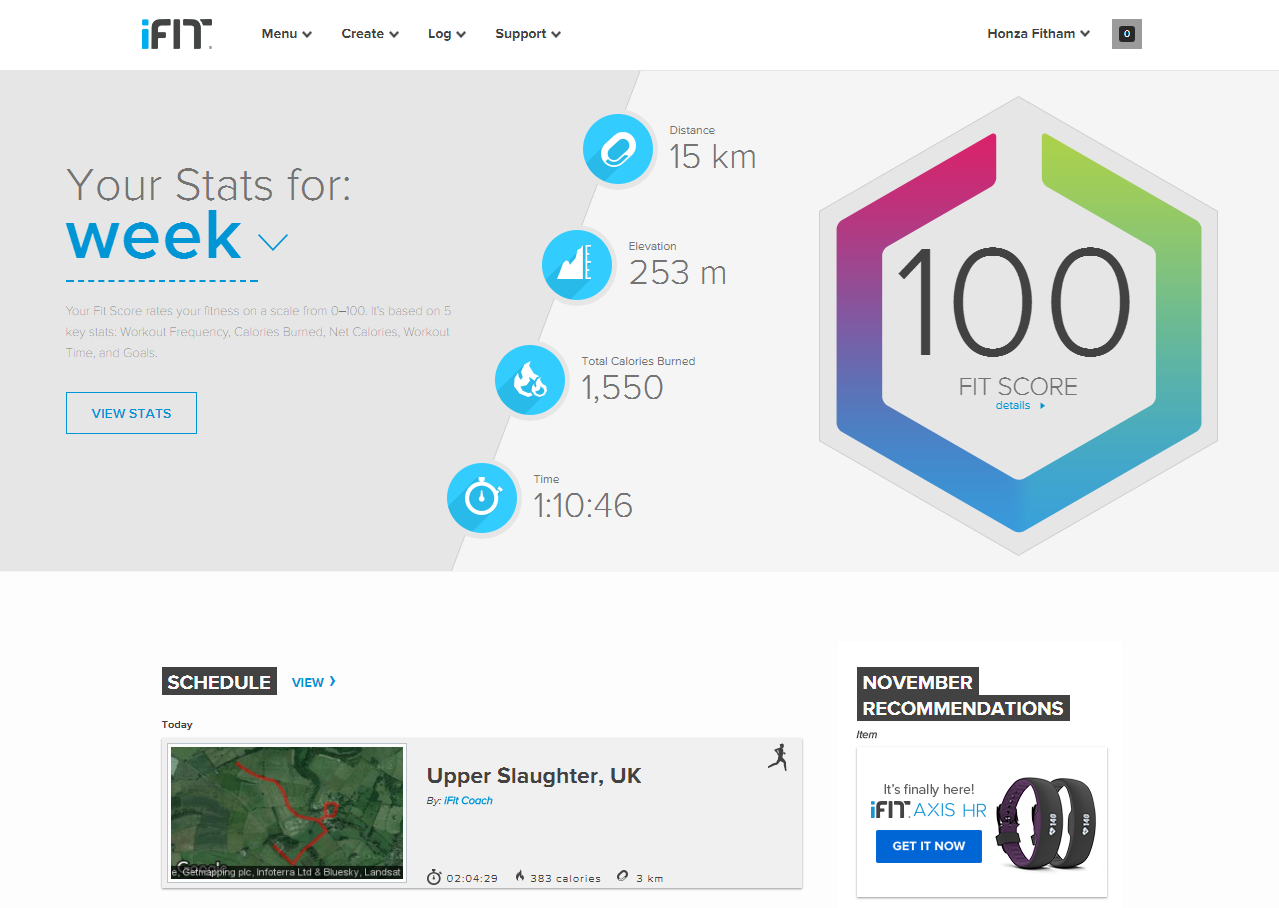
Task: Open the Log navigation menu
Action: pyautogui.click(x=447, y=34)
